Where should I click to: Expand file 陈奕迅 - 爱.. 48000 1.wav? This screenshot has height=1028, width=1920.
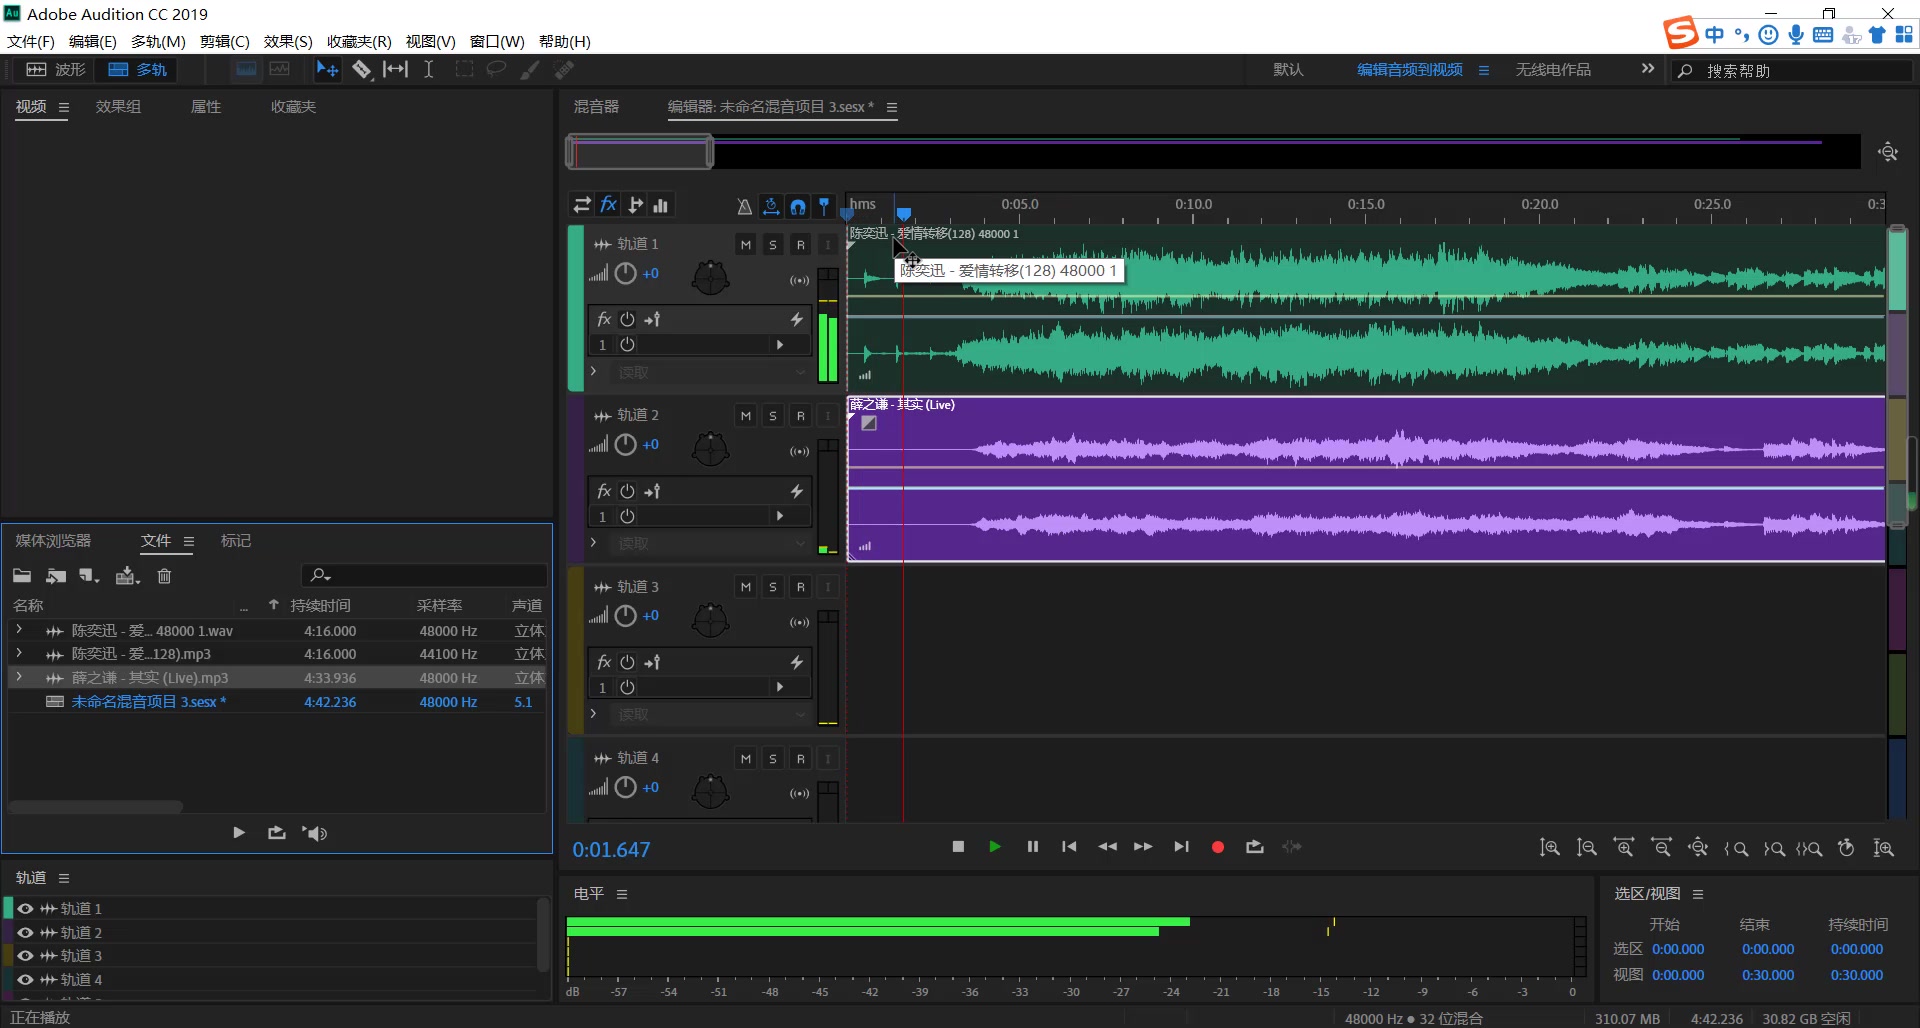(x=19, y=630)
